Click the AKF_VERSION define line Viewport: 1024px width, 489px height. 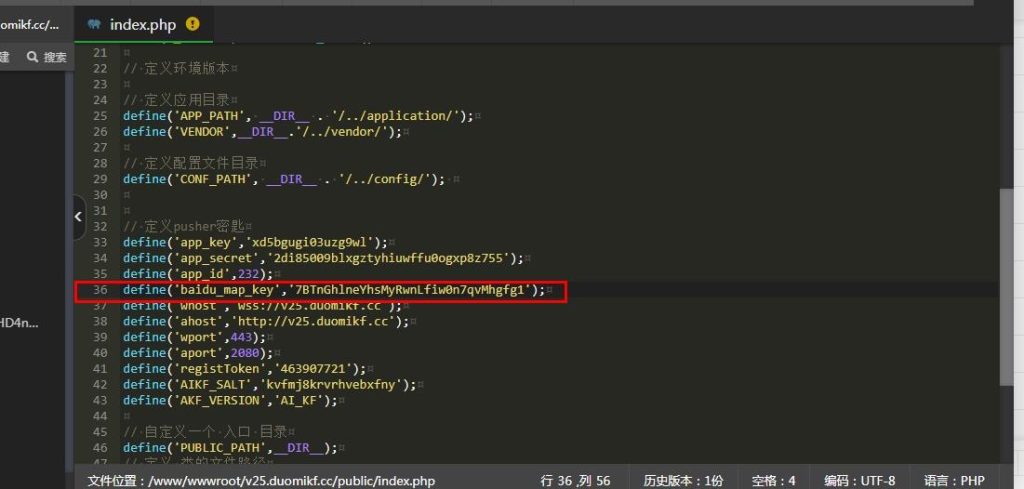(231, 400)
